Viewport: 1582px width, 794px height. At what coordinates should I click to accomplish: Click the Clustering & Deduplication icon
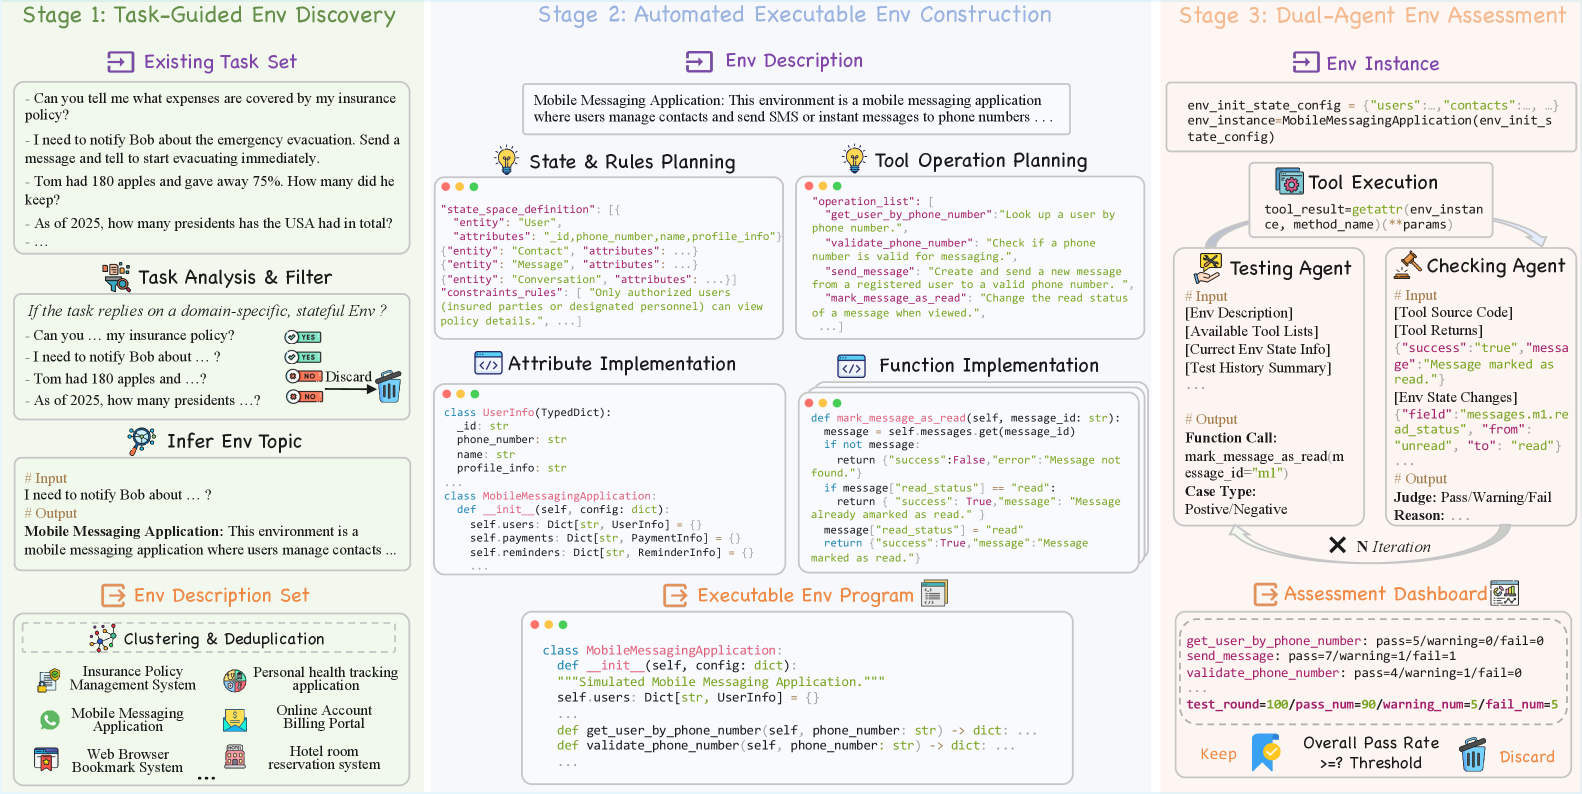[x=103, y=638]
